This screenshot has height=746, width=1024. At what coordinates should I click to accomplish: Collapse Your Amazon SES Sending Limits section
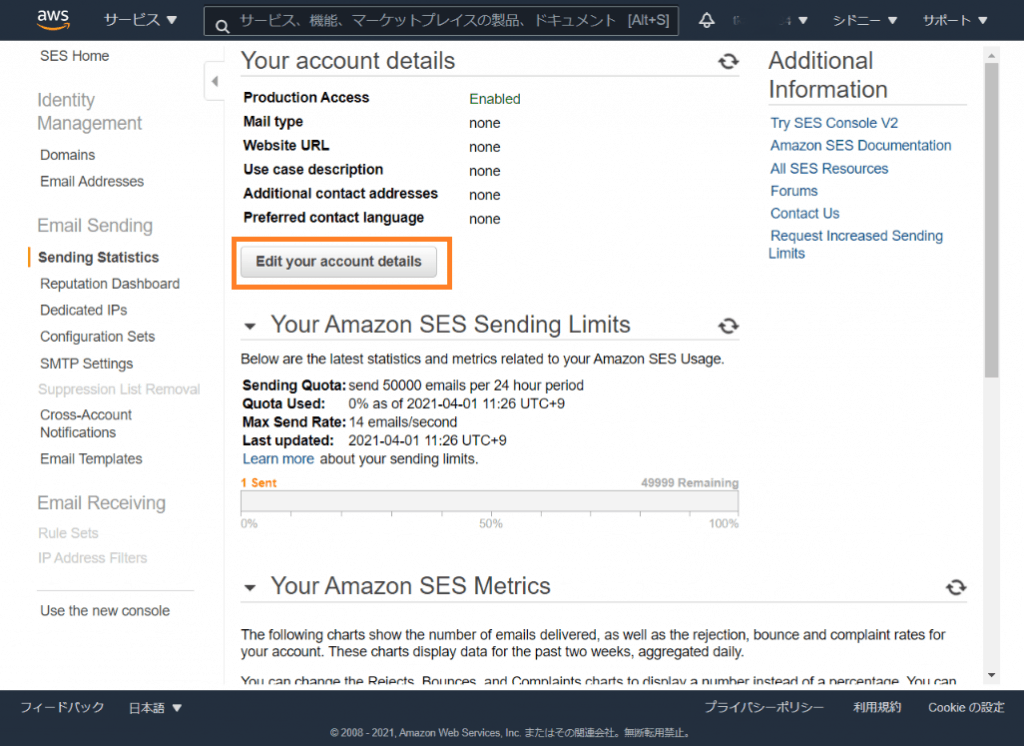tap(249, 326)
